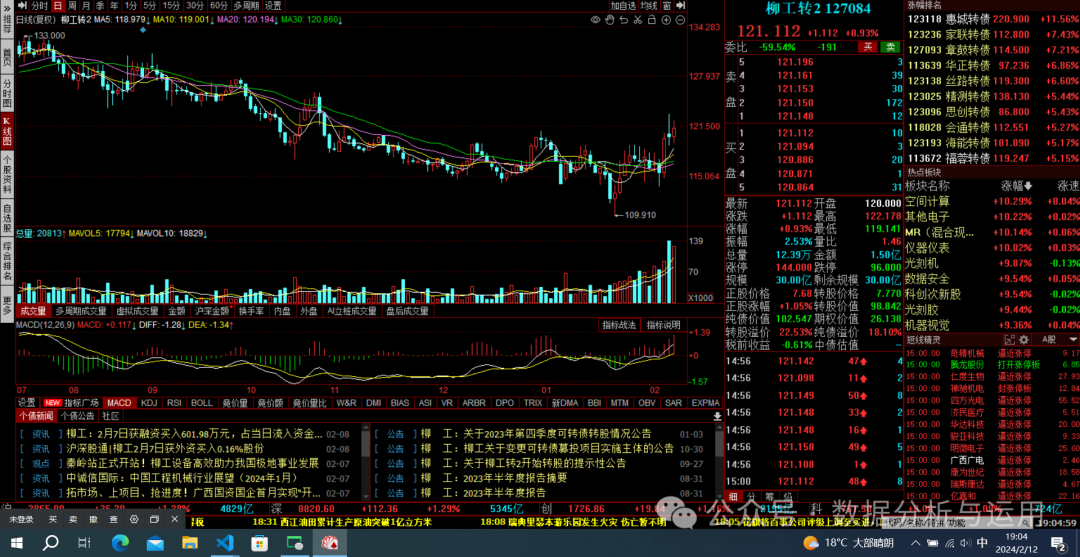Select the 60分 period

pos(219,6)
